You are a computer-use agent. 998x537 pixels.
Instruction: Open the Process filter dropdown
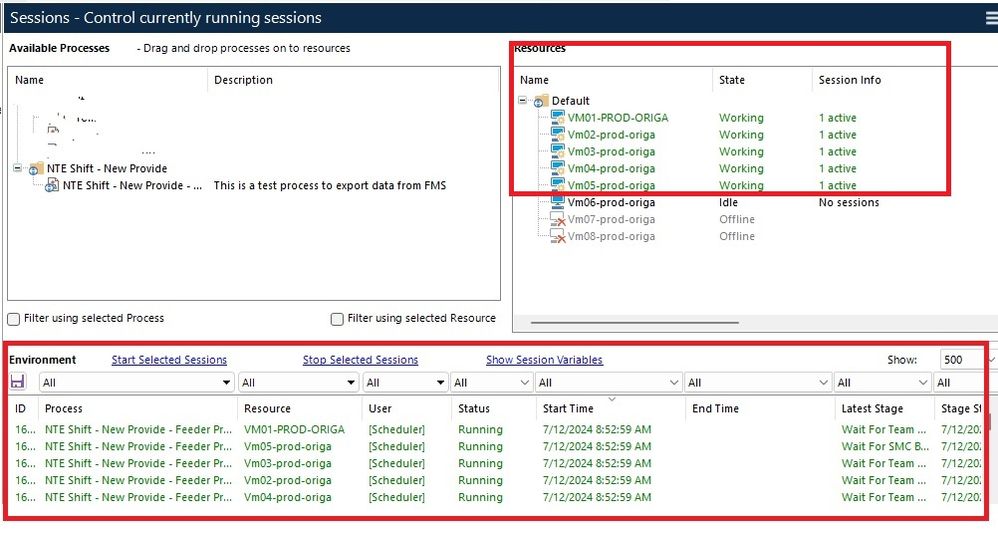pyautogui.click(x=226, y=382)
